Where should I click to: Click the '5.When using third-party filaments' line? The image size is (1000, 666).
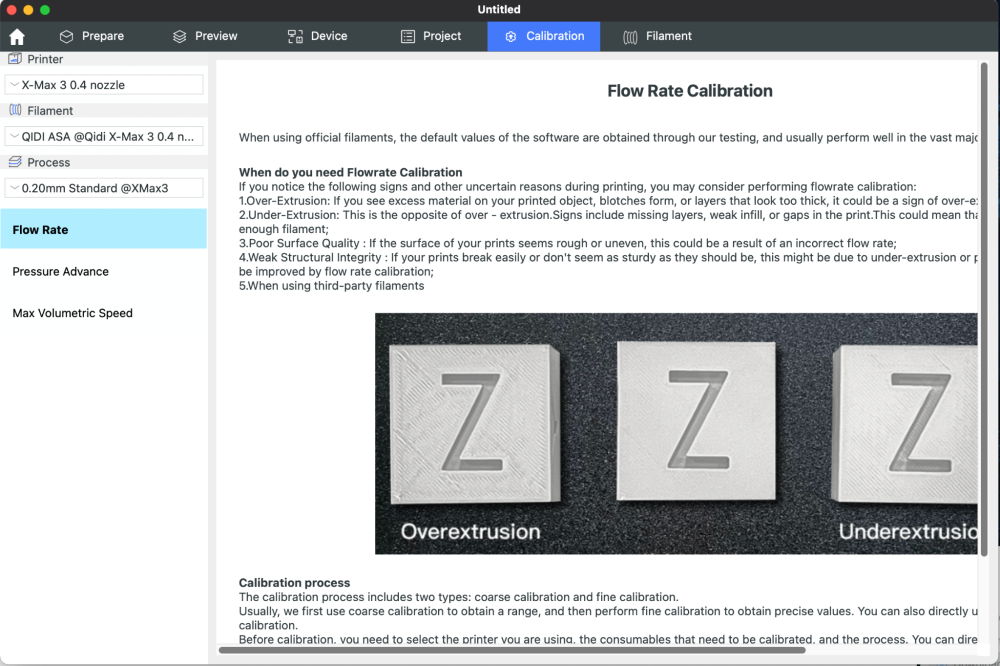pyautogui.click(x=331, y=286)
